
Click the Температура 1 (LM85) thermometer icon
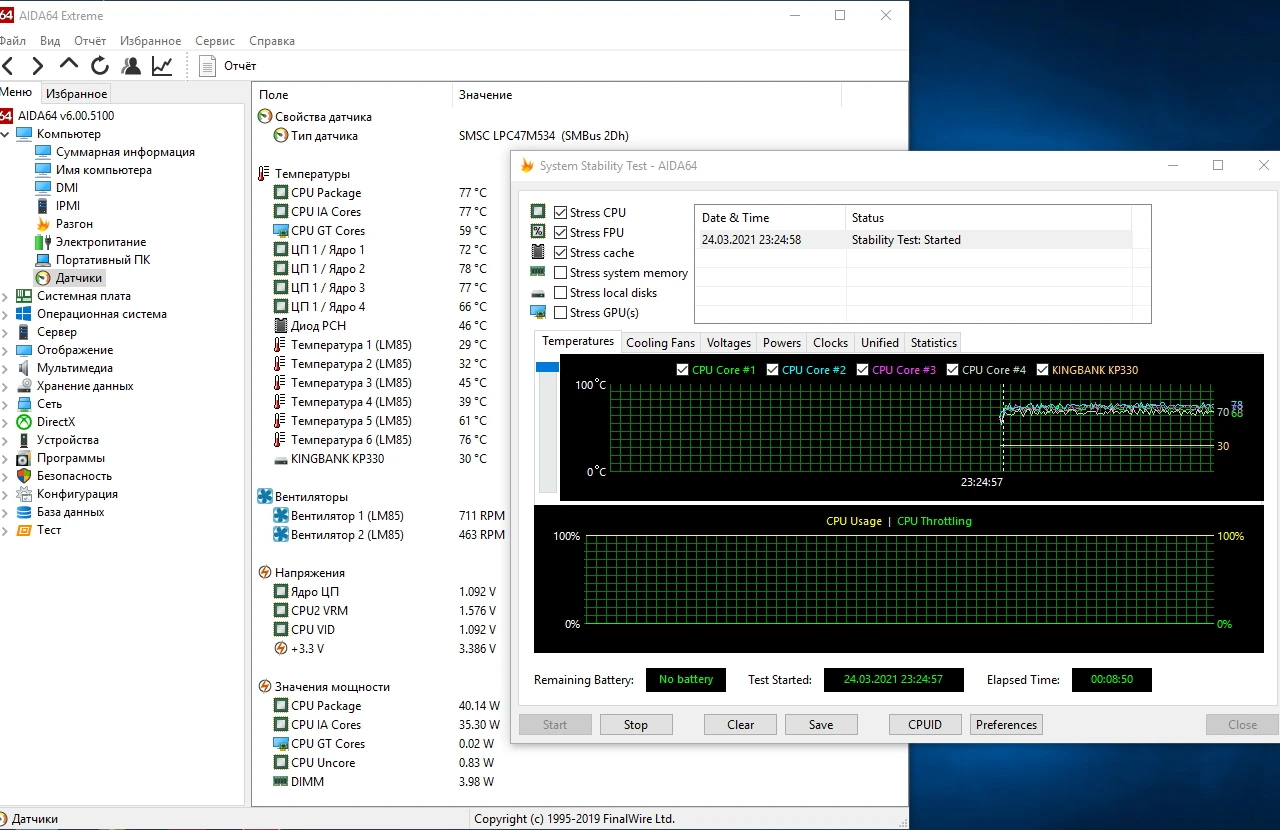point(281,345)
